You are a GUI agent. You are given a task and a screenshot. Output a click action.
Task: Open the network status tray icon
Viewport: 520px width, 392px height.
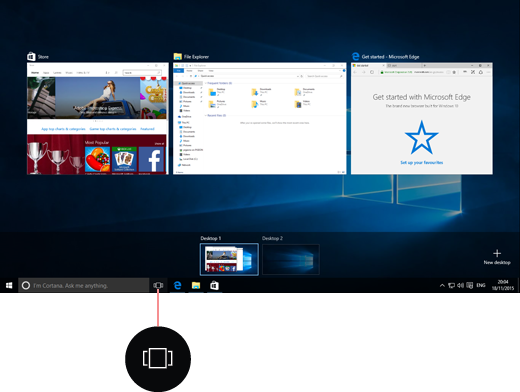click(451, 285)
